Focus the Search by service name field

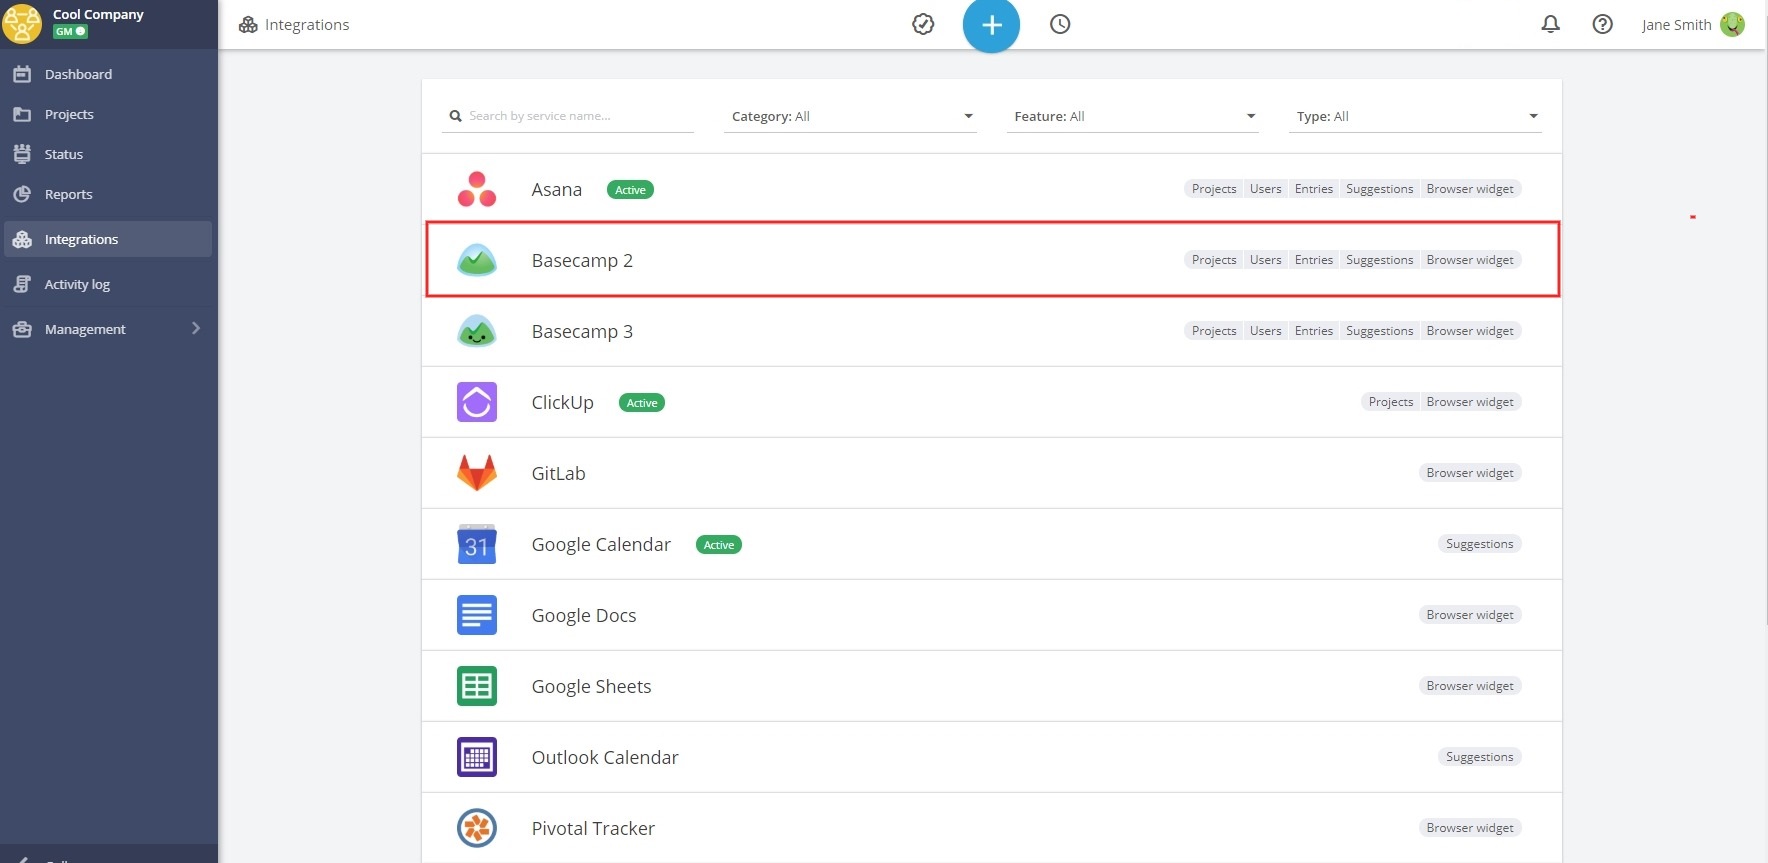[568, 116]
